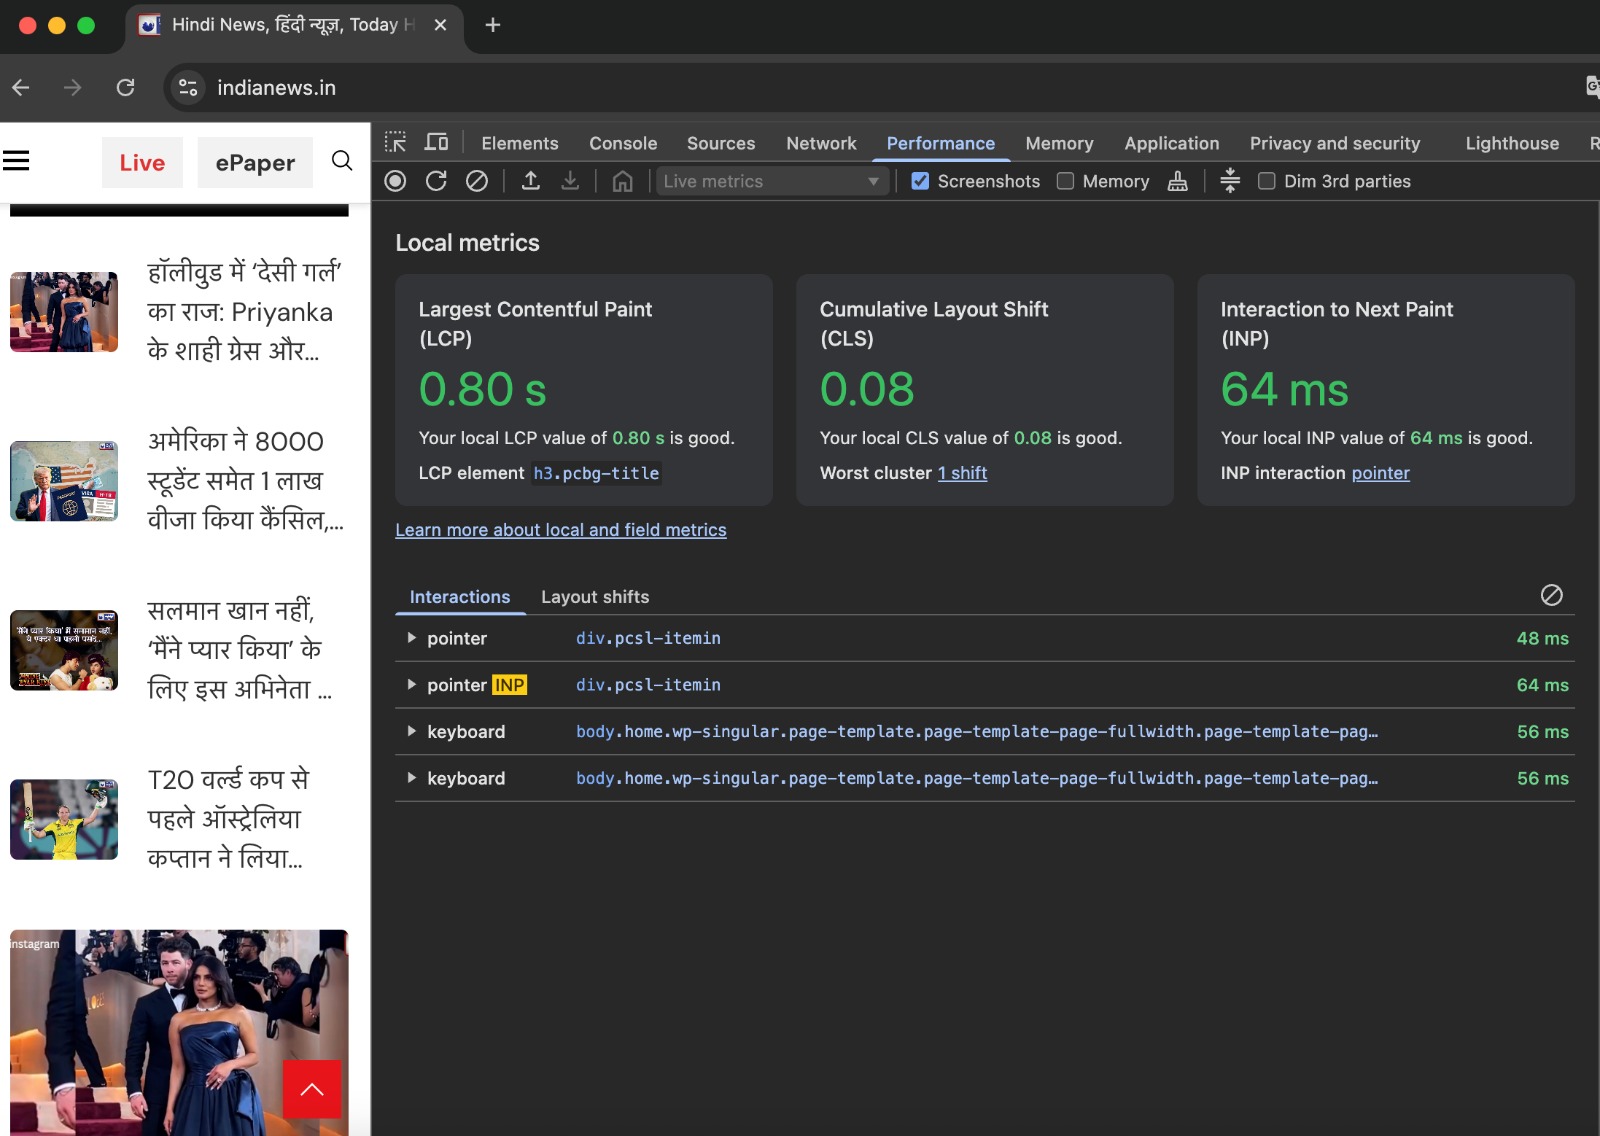Click the home landing page icon
Screen dimensions: 1600x1136
pos(622,181)
